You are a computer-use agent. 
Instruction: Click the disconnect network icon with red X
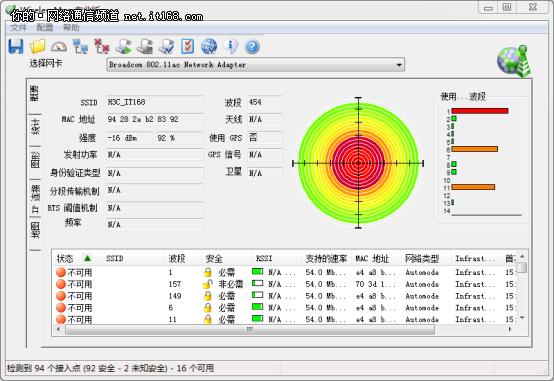[x=102, y=46]
